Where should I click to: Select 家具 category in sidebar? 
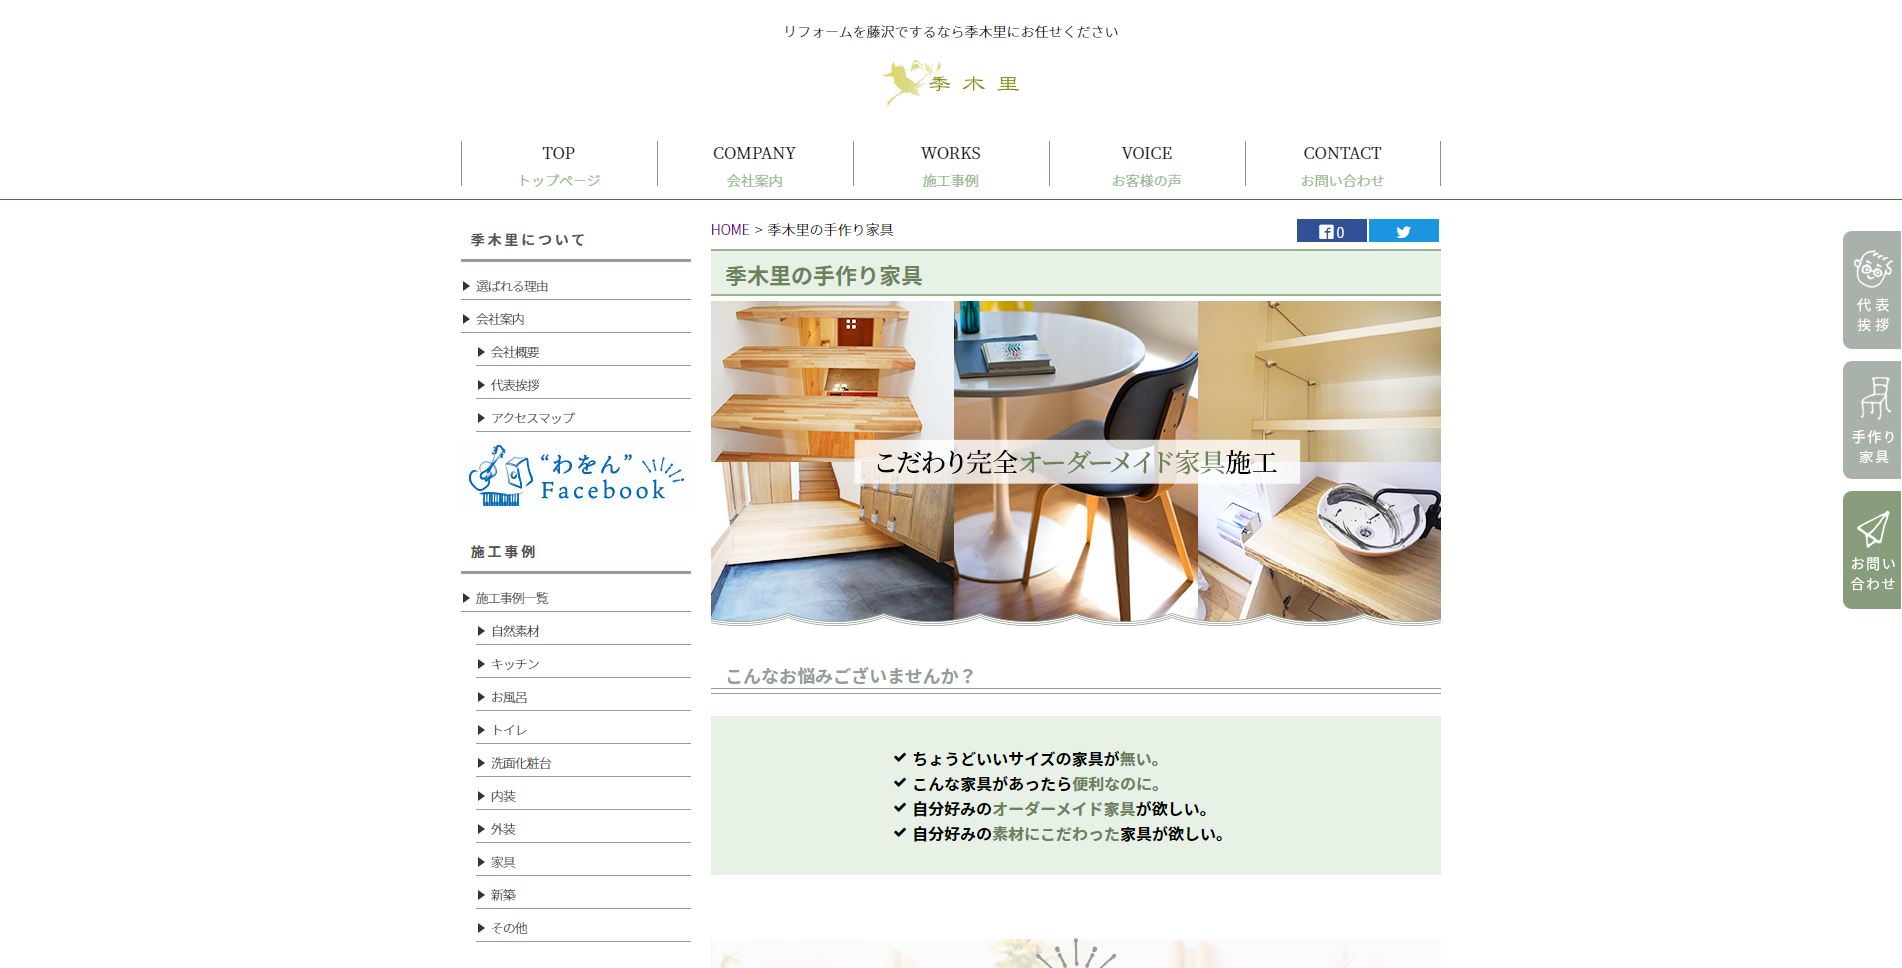coord(583,862)
